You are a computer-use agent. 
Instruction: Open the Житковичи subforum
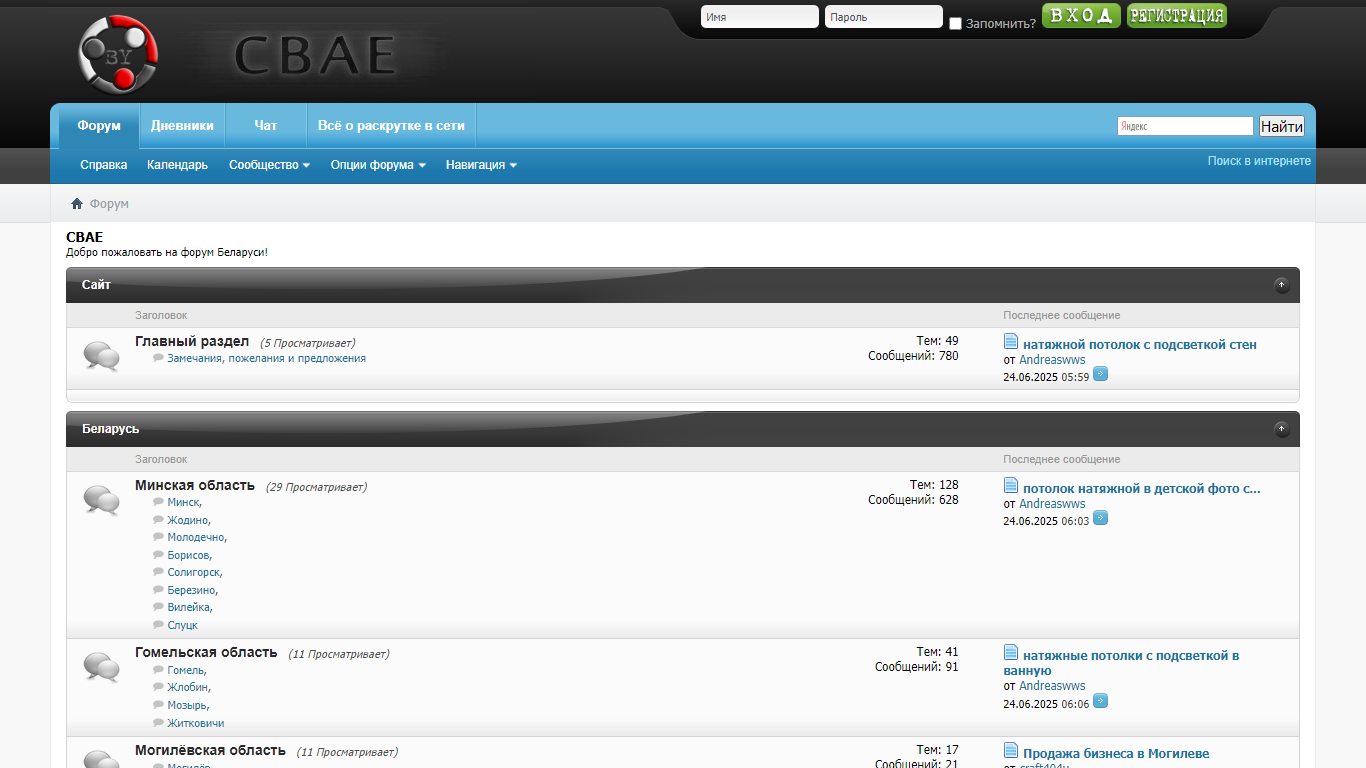coord(195,723)
